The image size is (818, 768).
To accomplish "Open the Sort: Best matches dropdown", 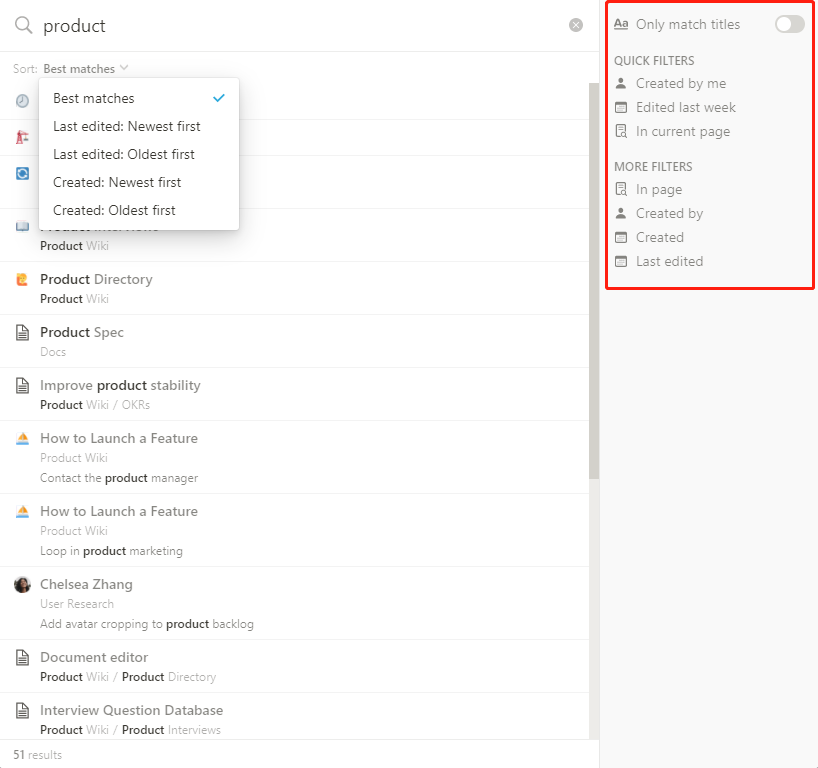I will coord(86,68).
